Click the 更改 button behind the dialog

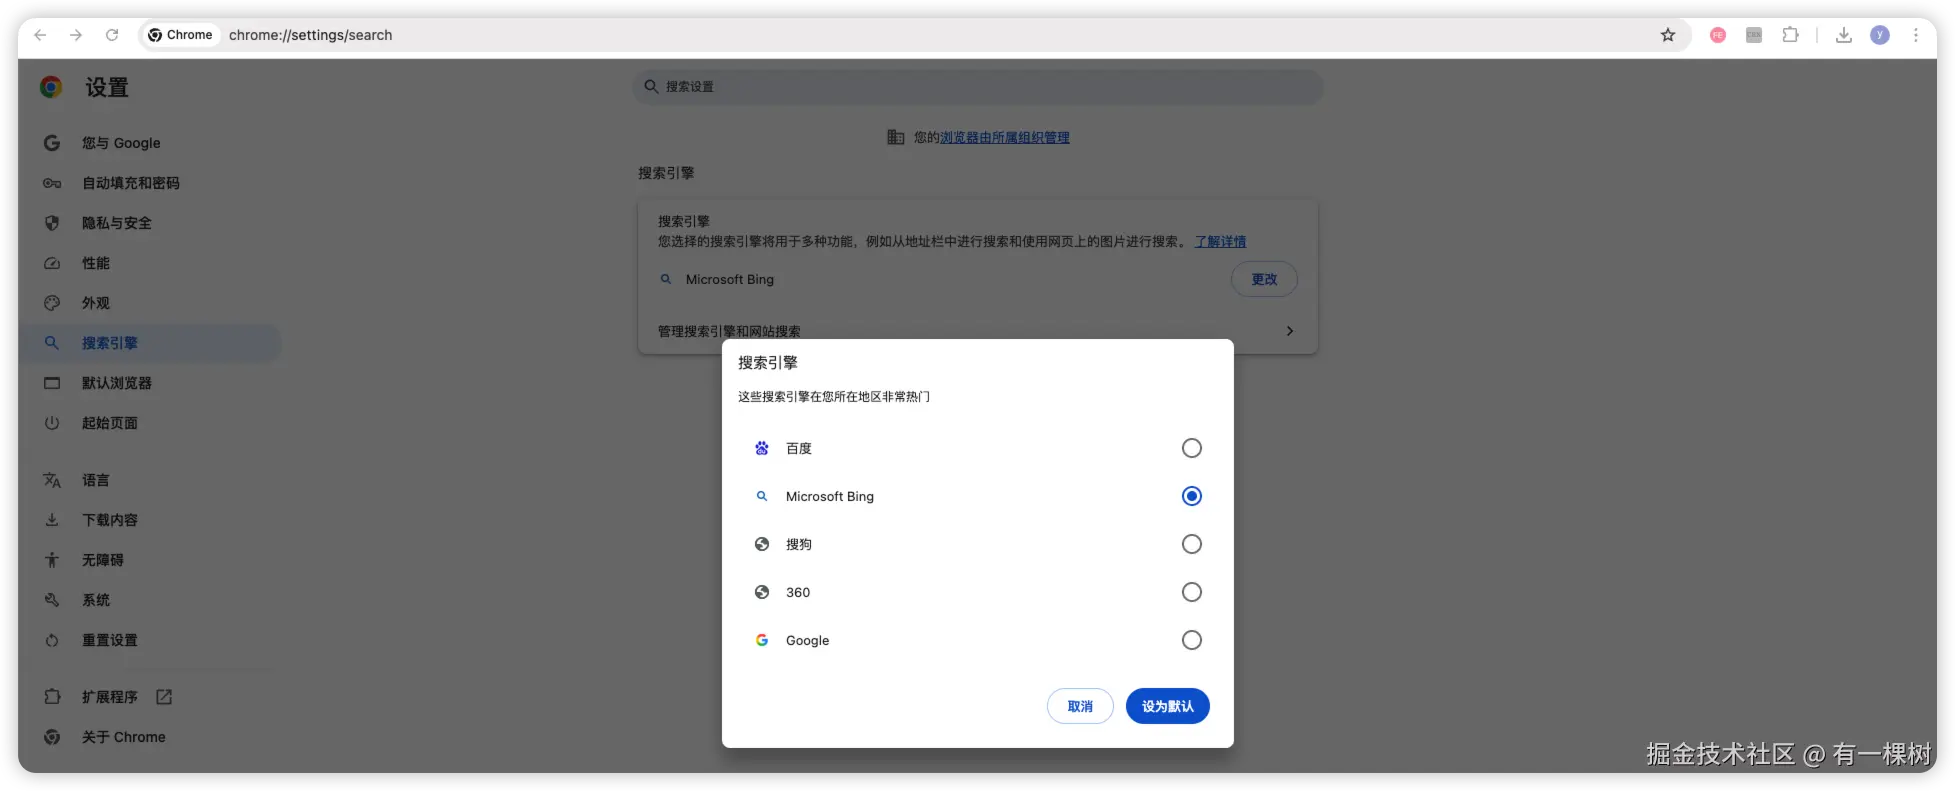(1264, 279)
